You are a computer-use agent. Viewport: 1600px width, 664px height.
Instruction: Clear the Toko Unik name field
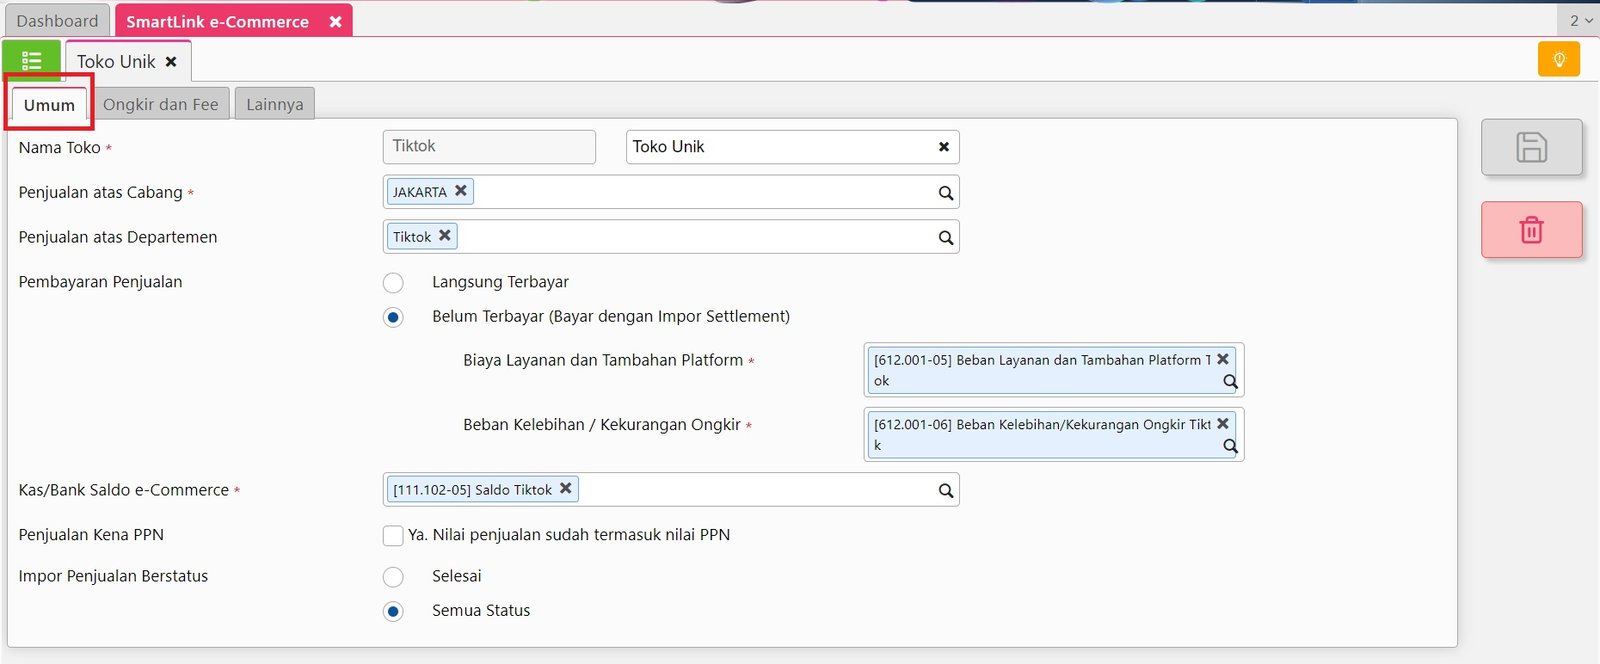click(x=943, y=147)
